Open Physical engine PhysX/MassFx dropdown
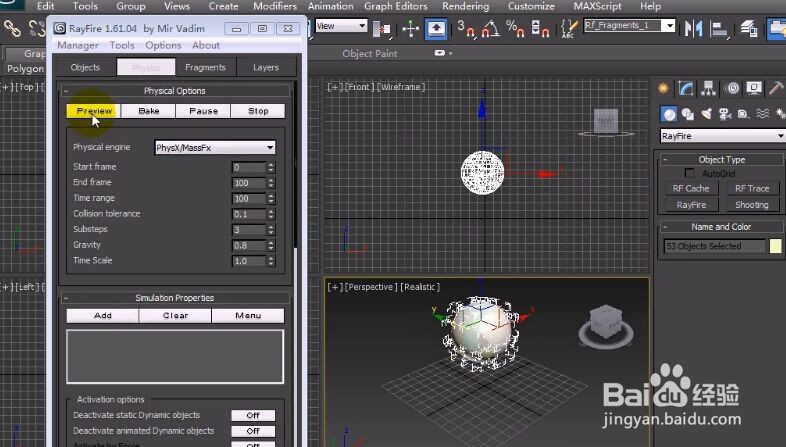Viewport: 786px width, 447px height. coord(215,147)
